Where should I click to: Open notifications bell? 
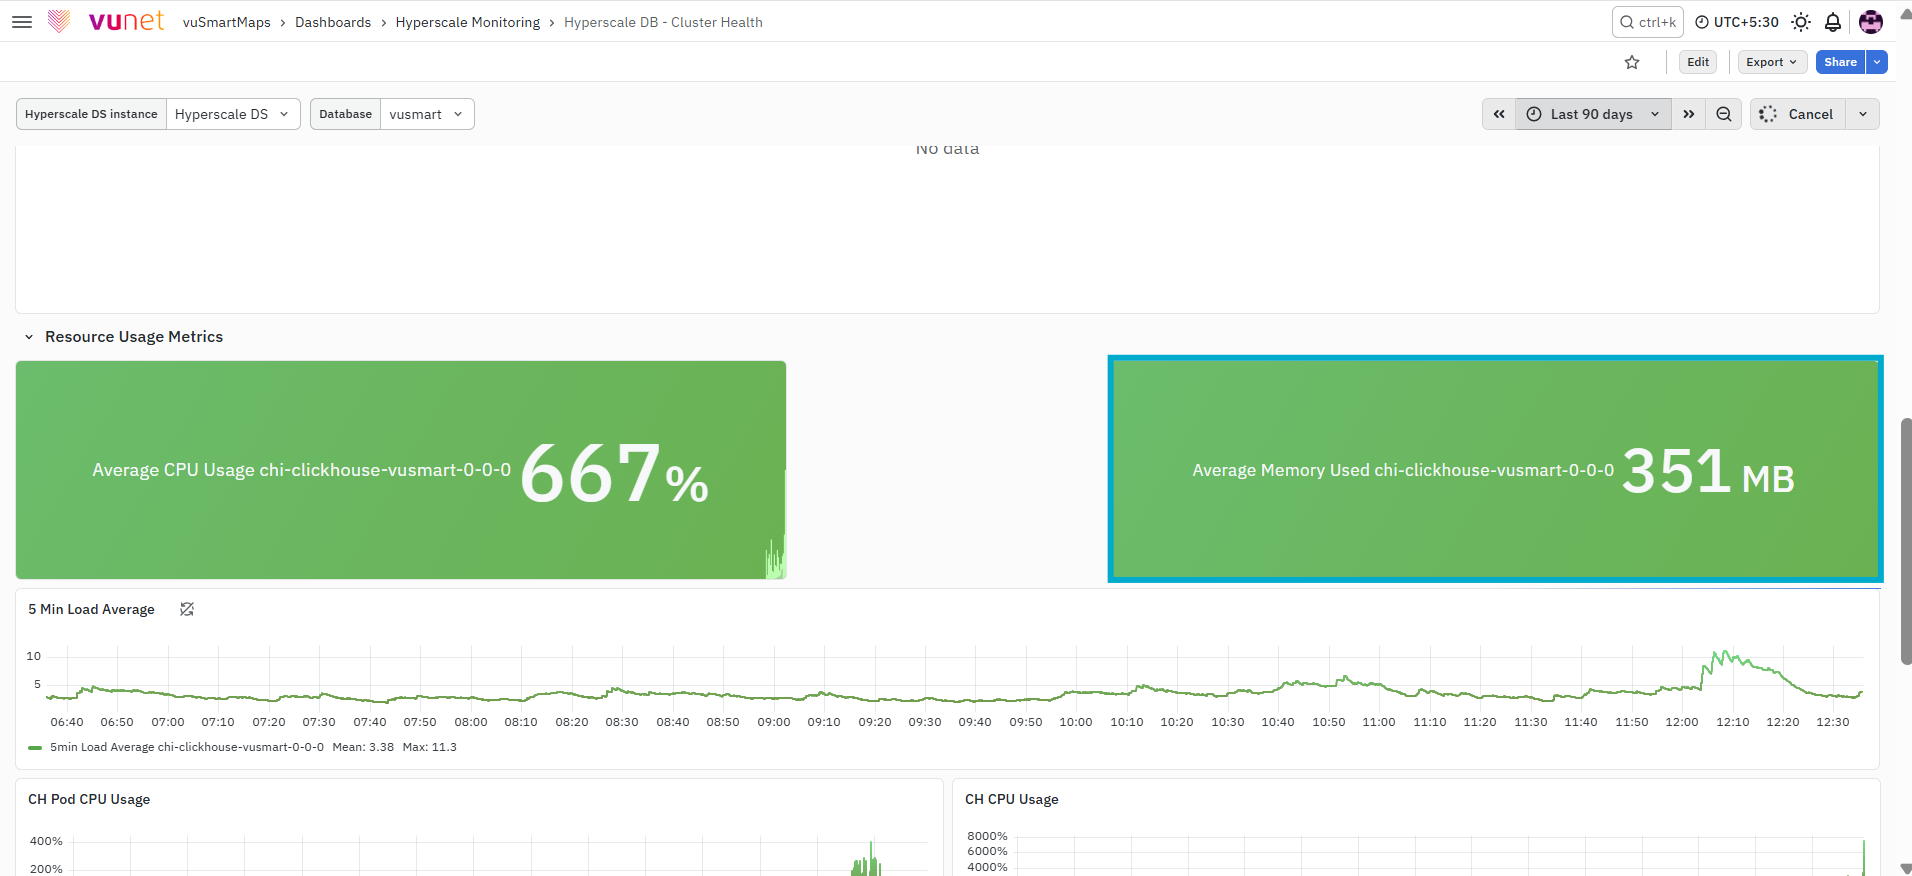(1833, 22)
